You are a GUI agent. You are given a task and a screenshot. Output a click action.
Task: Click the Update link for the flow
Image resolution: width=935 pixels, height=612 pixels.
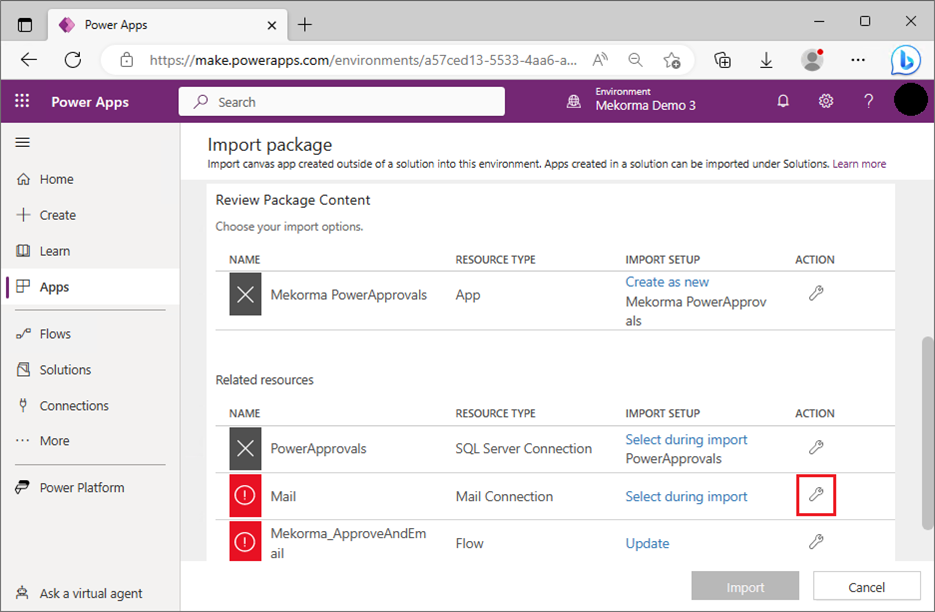[647, 543]
